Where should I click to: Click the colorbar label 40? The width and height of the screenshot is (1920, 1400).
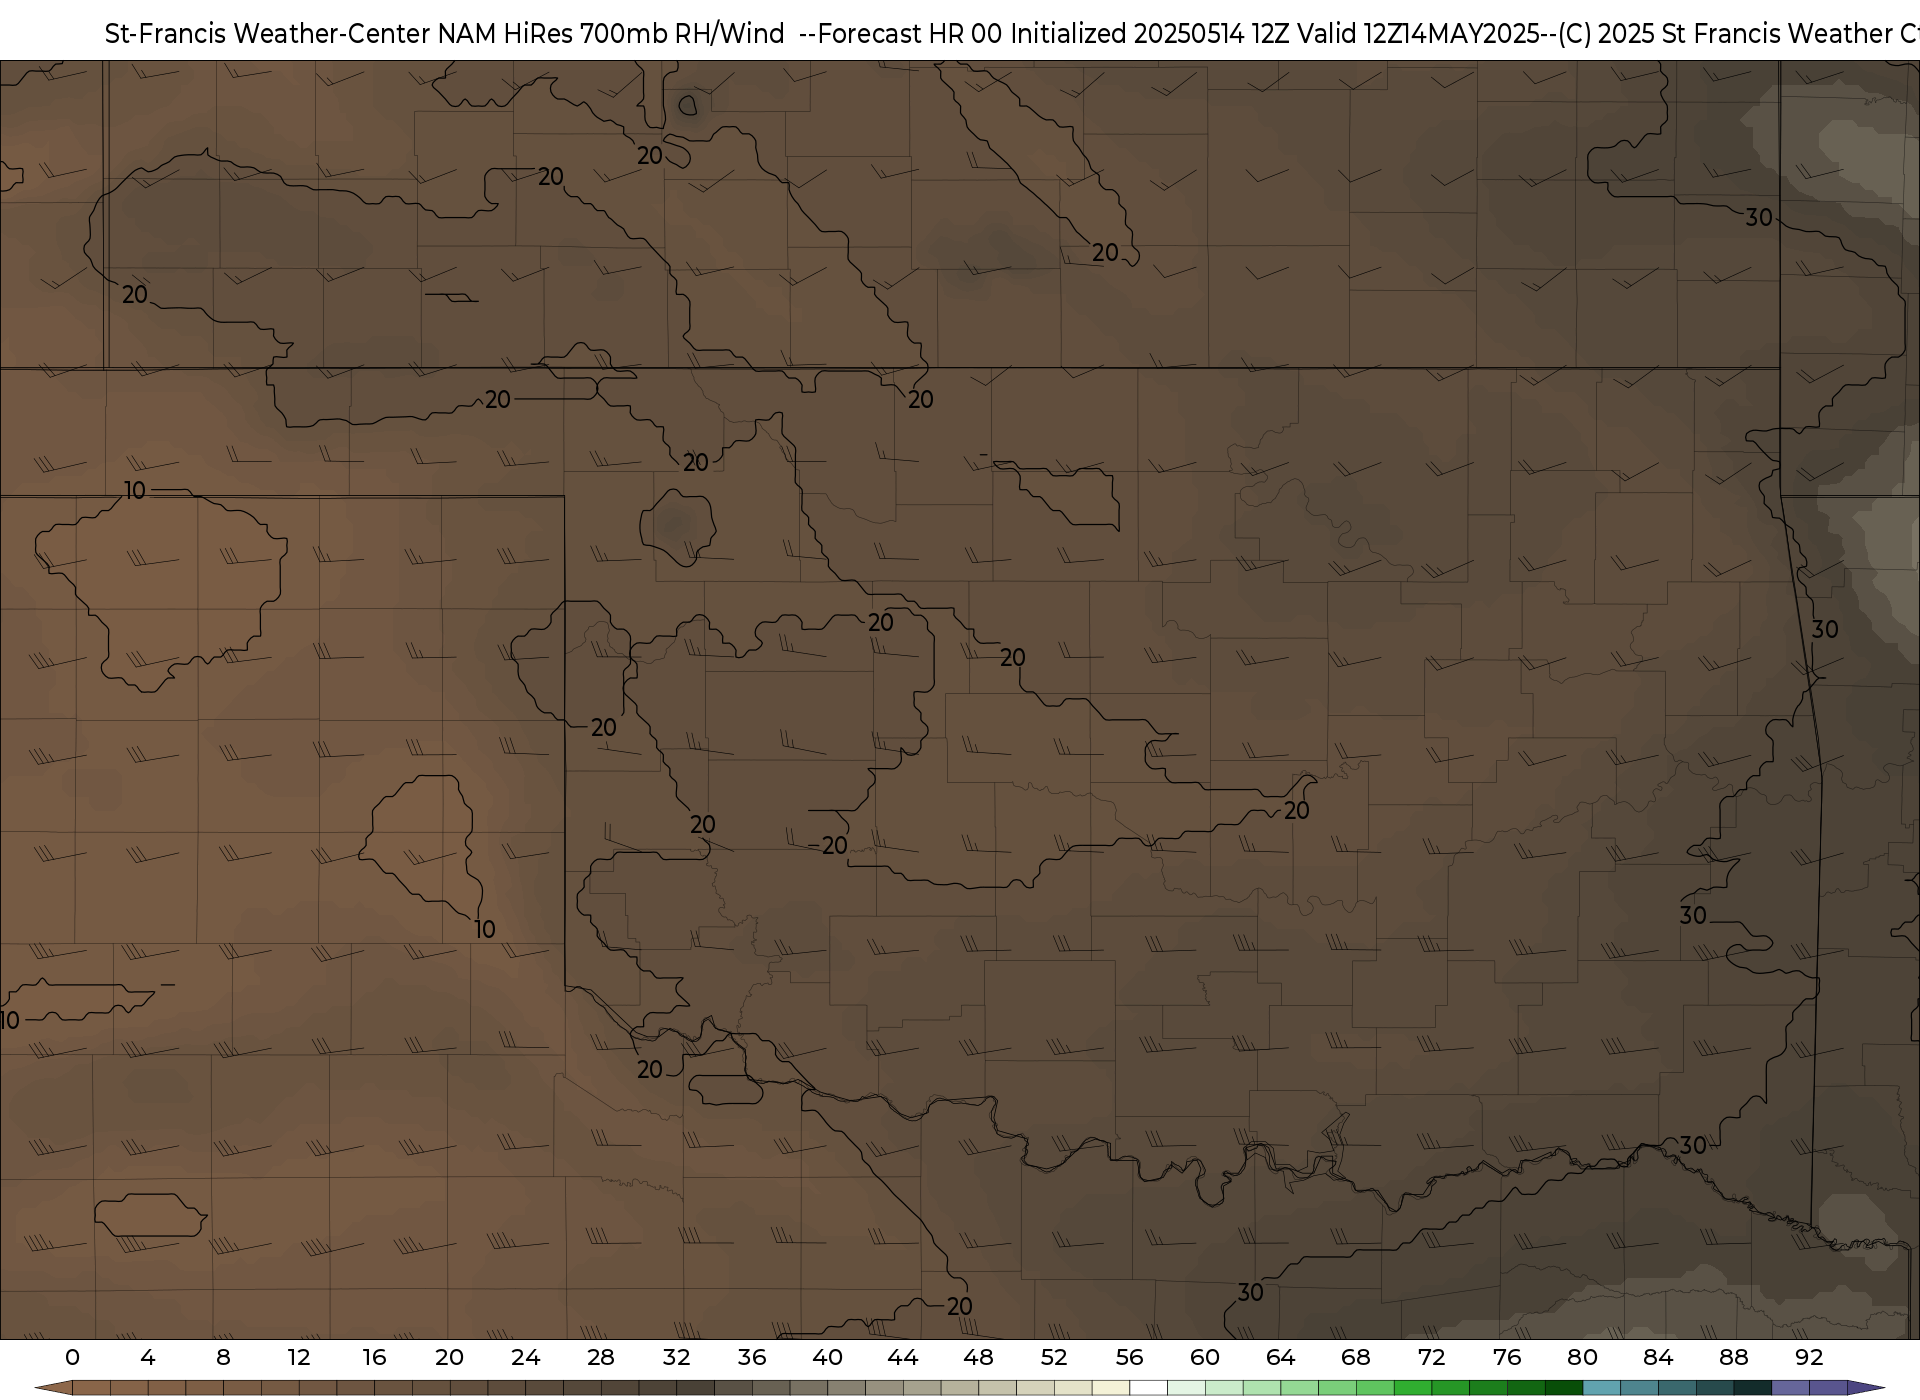[827, 1357]
